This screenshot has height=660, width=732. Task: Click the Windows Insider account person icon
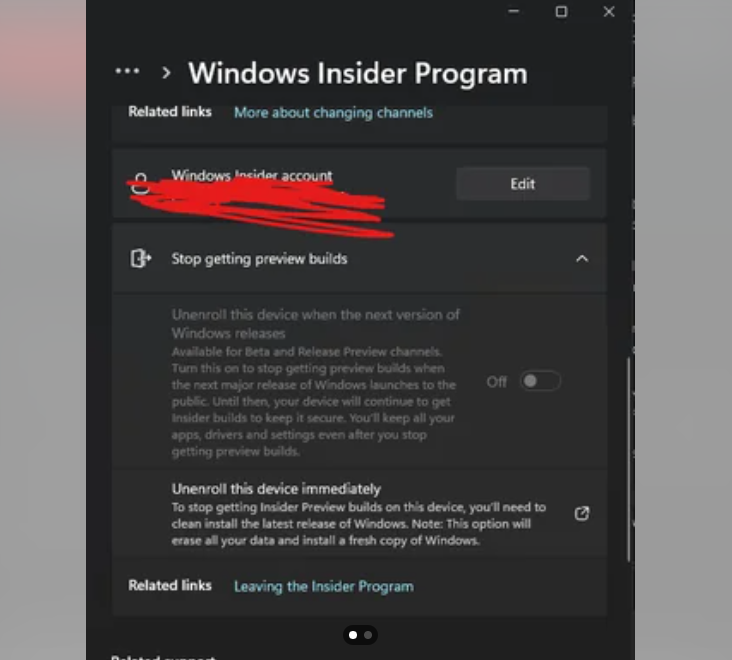pyautogui.click(x=140, y=183)
